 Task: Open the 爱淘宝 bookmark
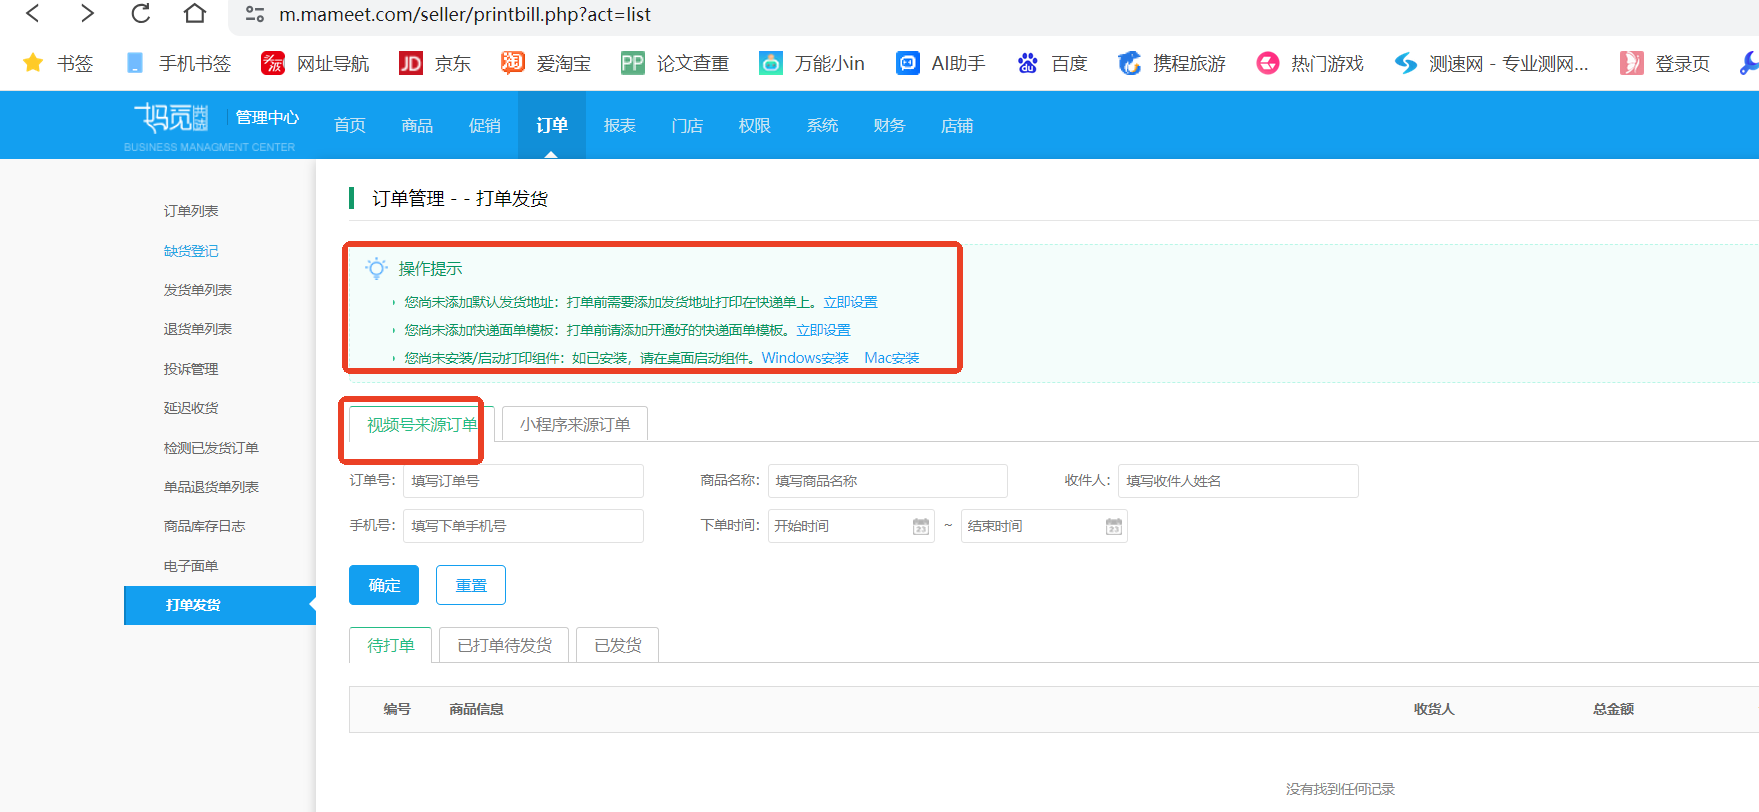(x=546, y=64)
